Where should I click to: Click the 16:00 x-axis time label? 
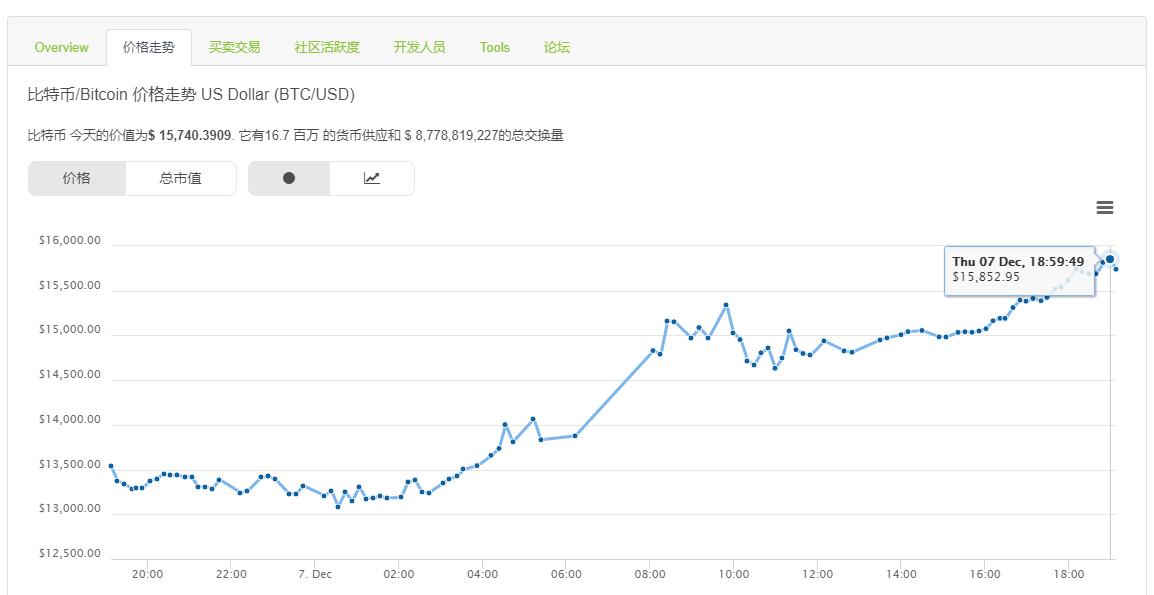click(x=985, y=574)
